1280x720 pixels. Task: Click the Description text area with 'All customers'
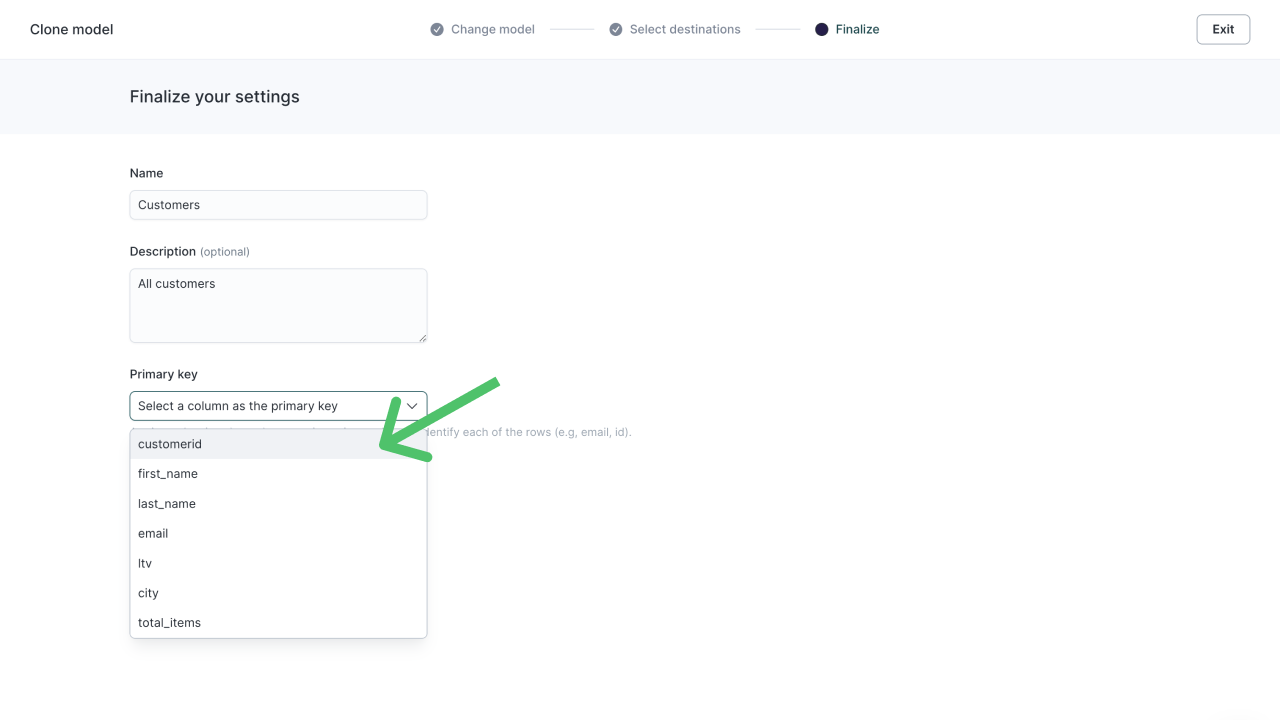click(x=278, y=300)
